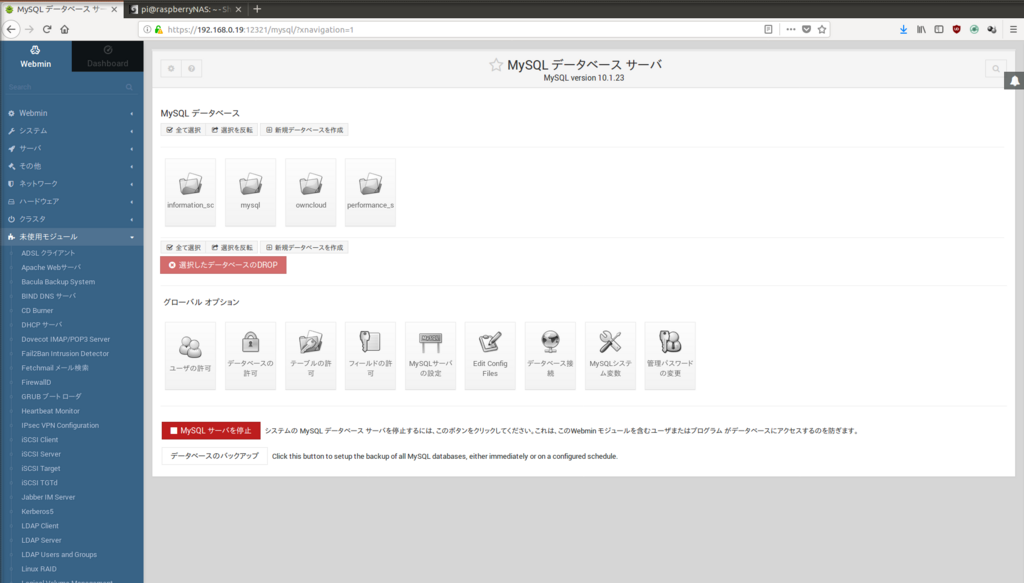Expand the ネットワーク sidebar category
The height and width of the screenshot is (583, 1024).
71,183
